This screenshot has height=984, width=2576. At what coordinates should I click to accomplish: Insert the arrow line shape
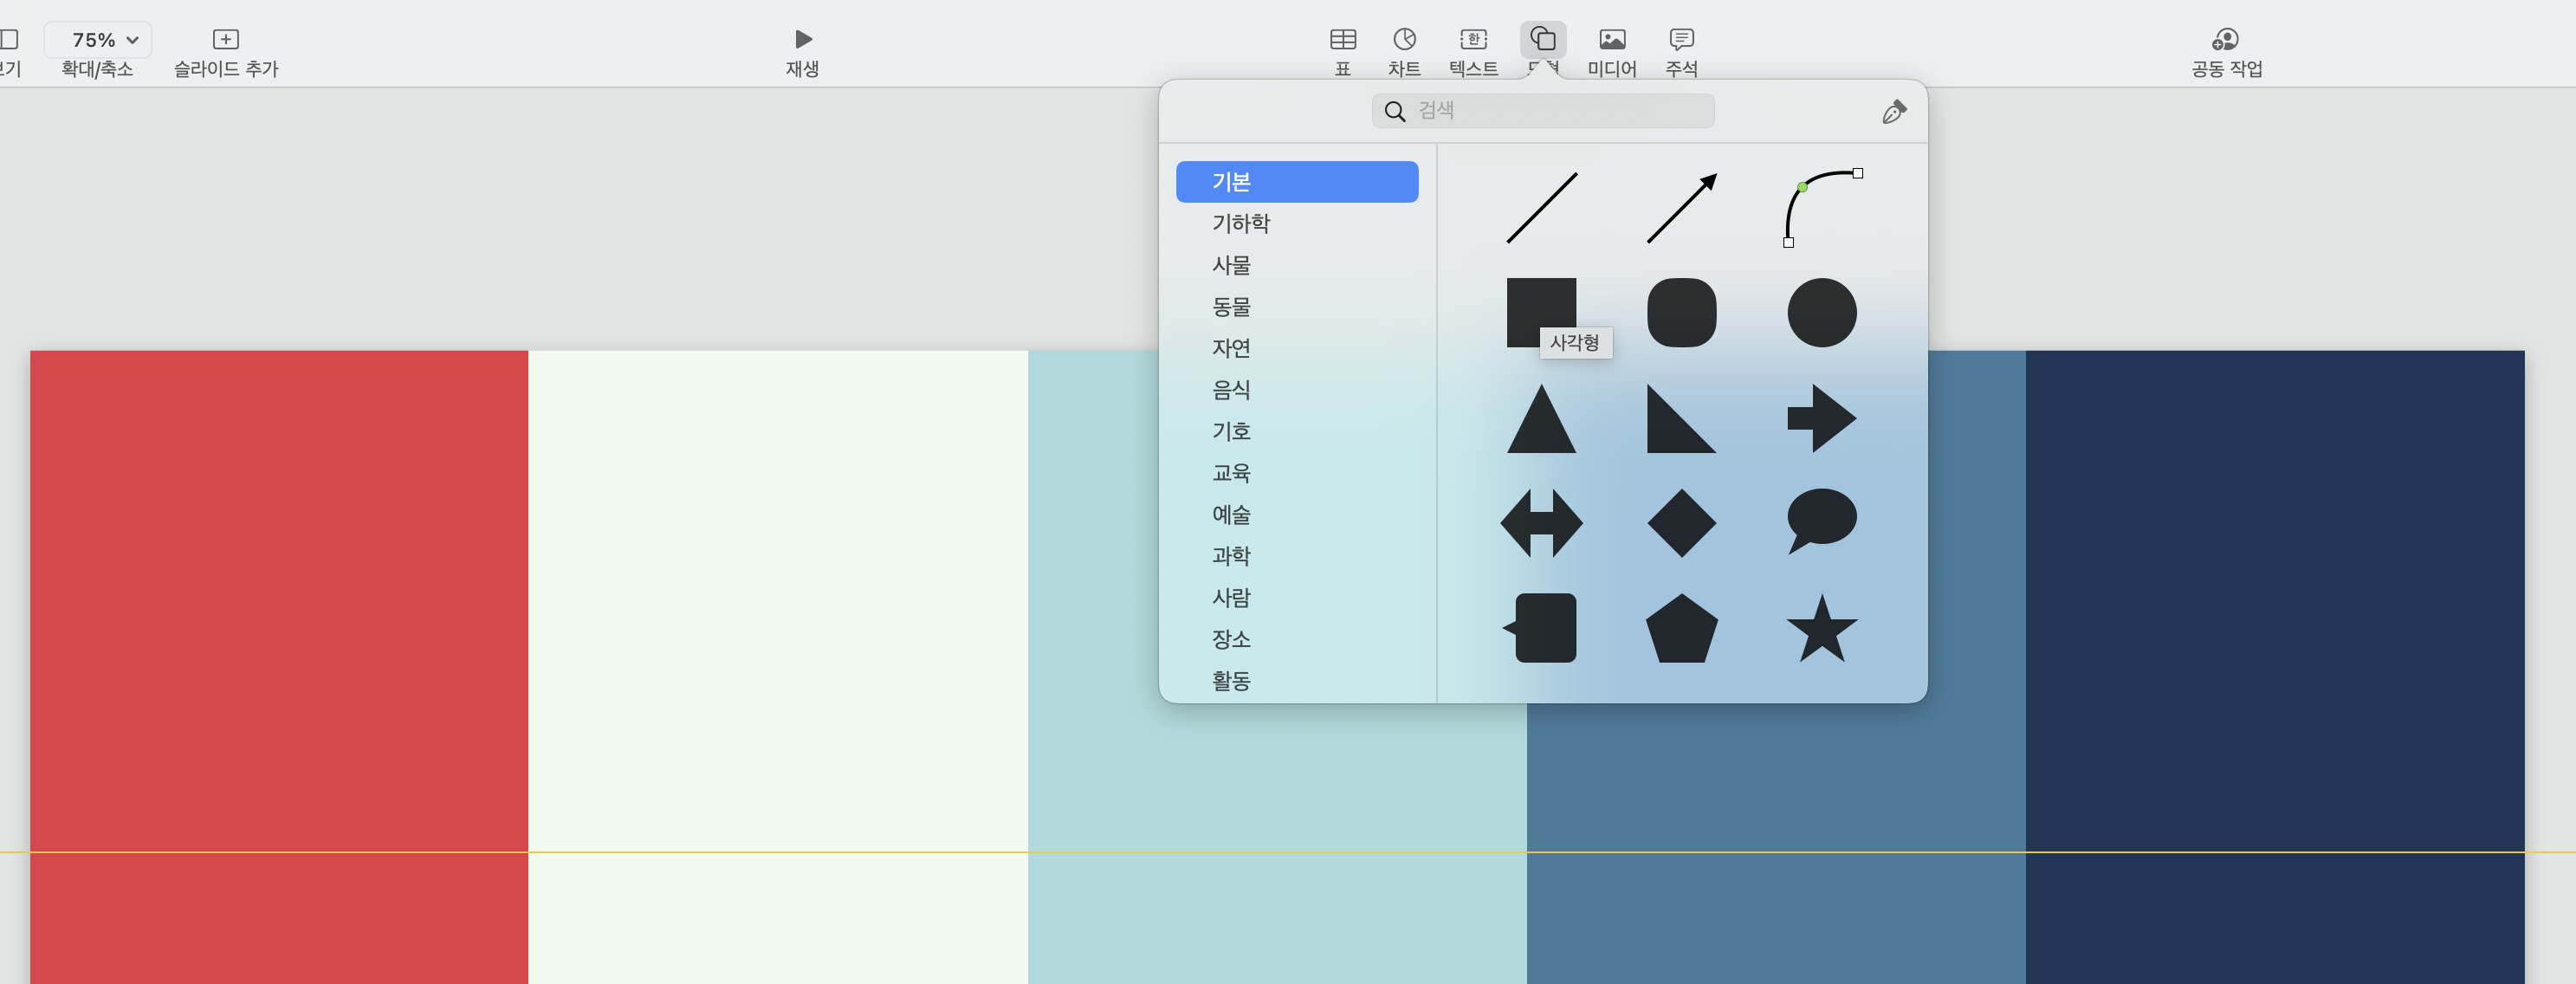pyautogui.click(x=1681, y=208)
